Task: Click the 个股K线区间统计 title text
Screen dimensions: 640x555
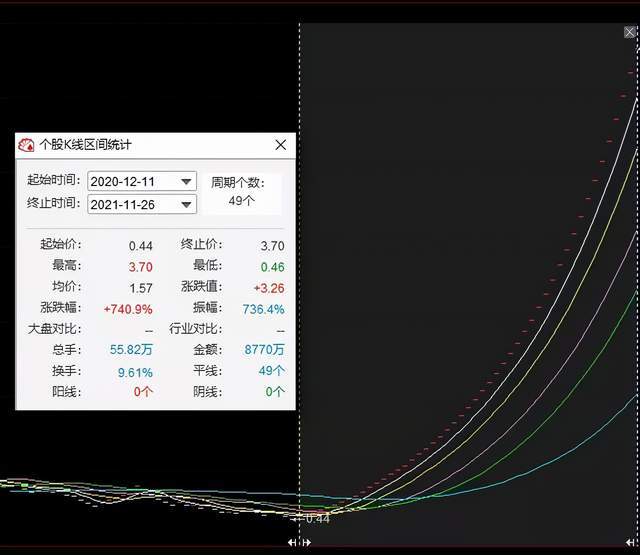Action: pyautogui.click(x=85, y=144)
